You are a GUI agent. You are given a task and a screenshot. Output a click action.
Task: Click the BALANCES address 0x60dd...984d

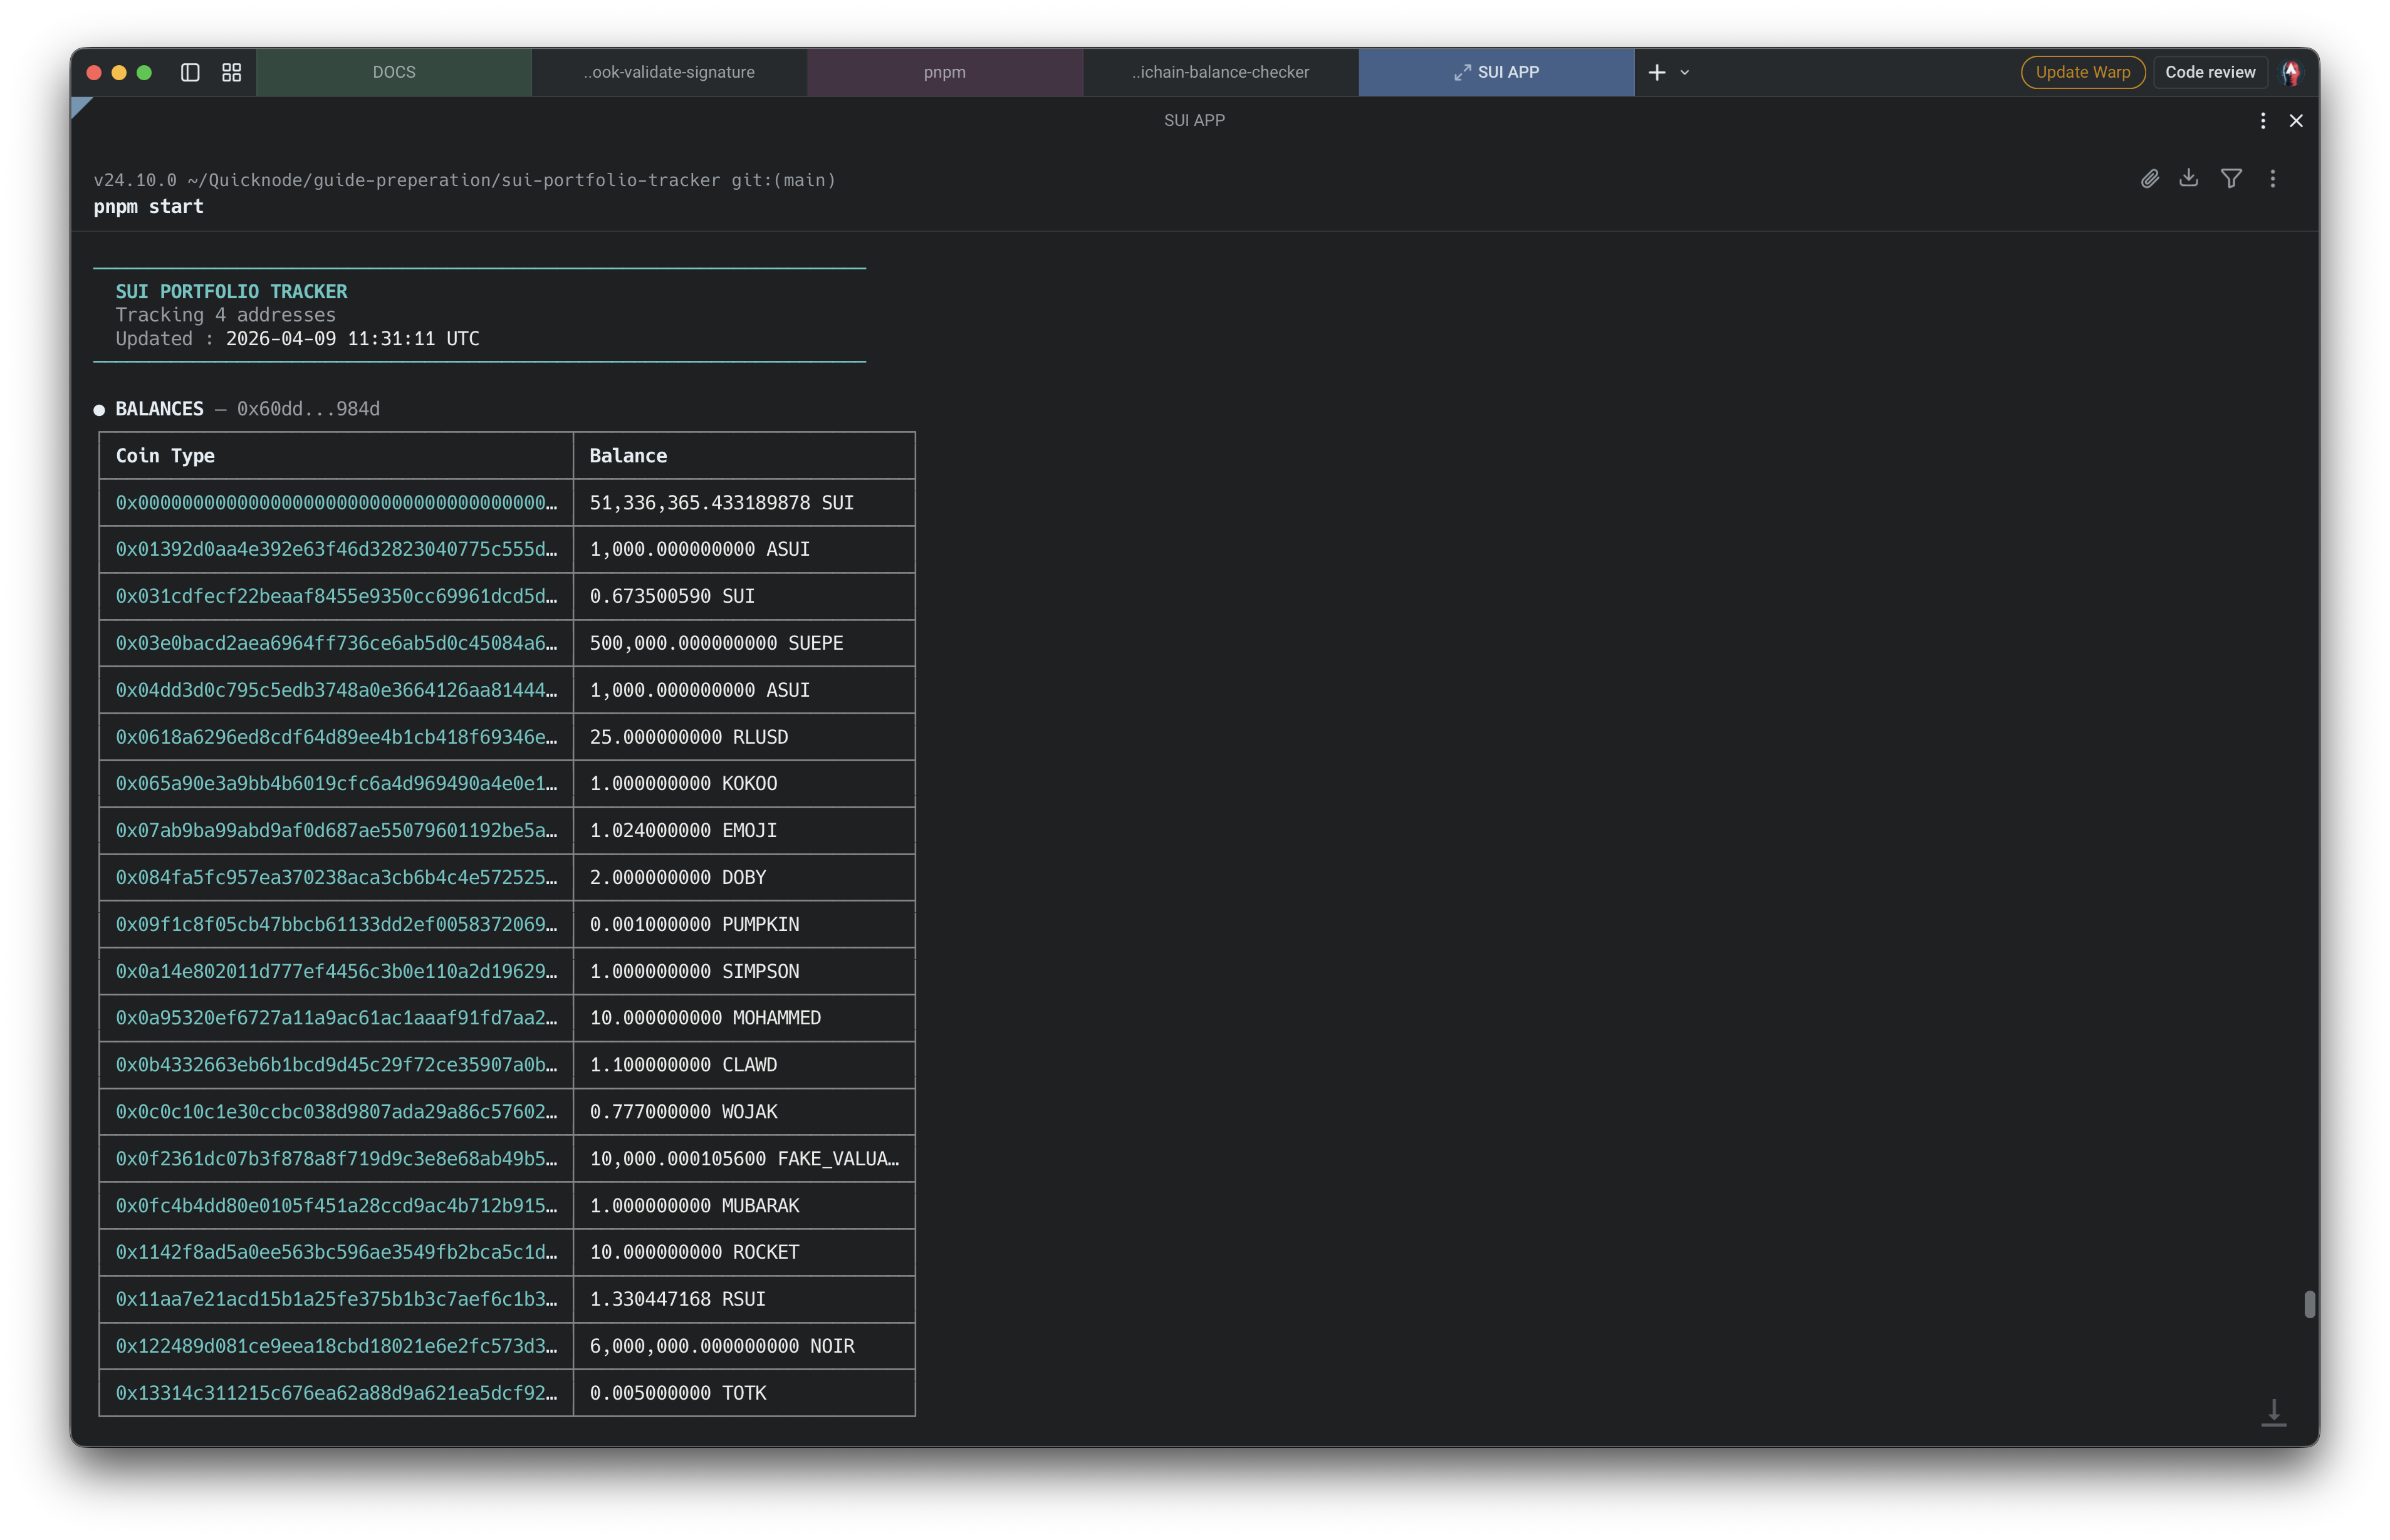308,409
